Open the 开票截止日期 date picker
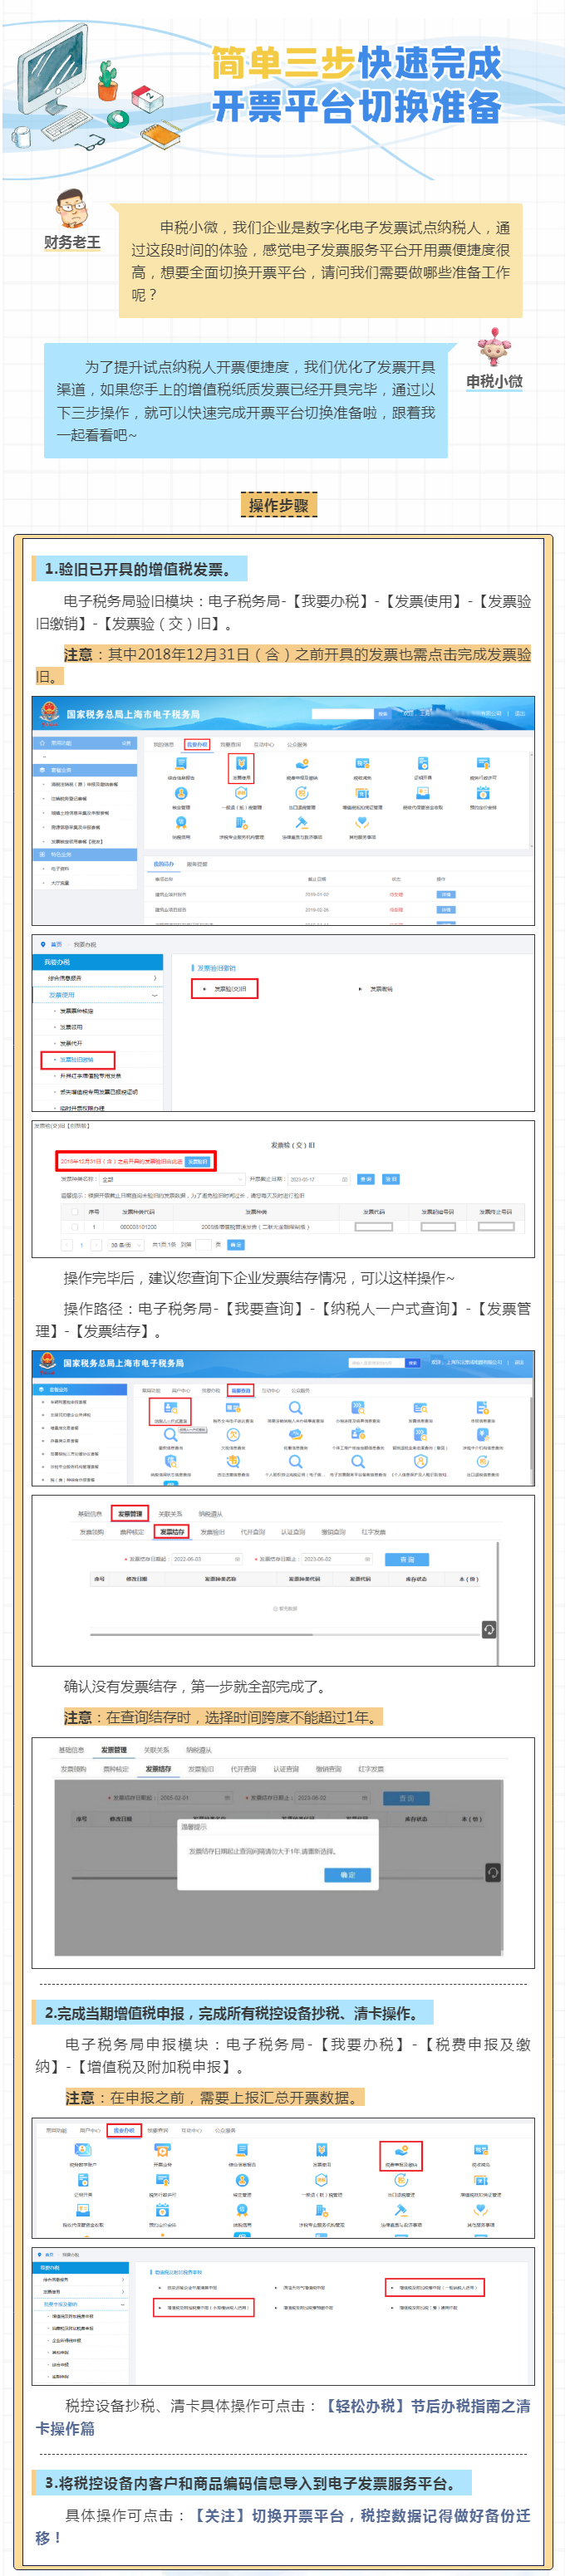This screenshot has width=570, height=2576. pos(319,1179)
